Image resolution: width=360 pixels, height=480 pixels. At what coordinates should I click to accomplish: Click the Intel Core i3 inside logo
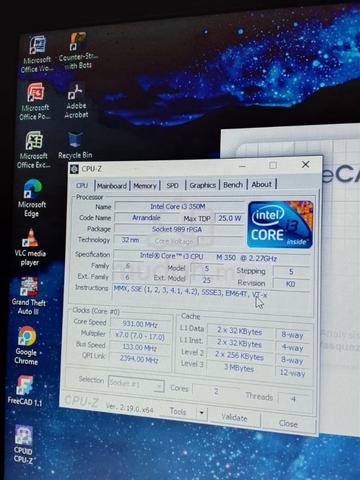pos(280,224)
